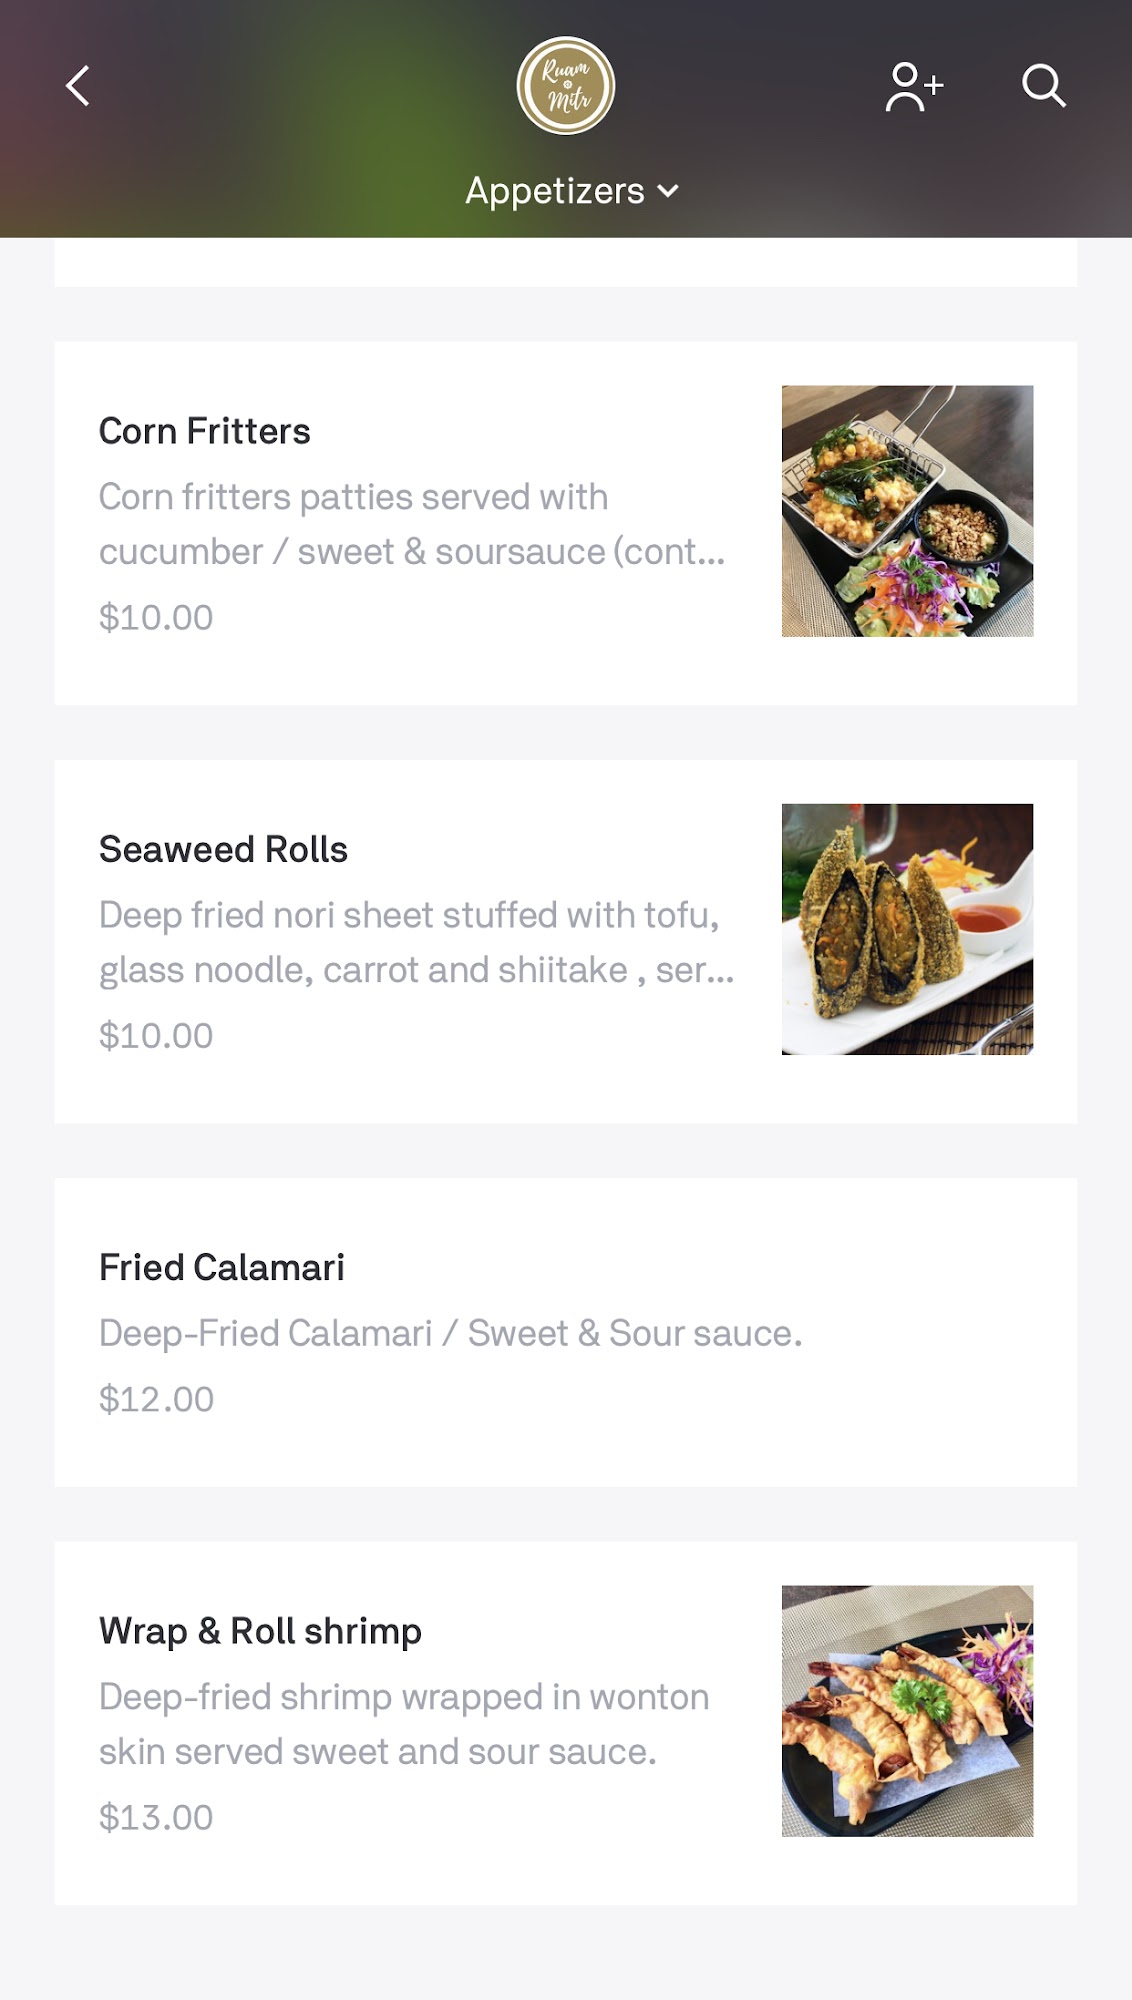Select the Seaweed Rolls title

click(223, 849)
